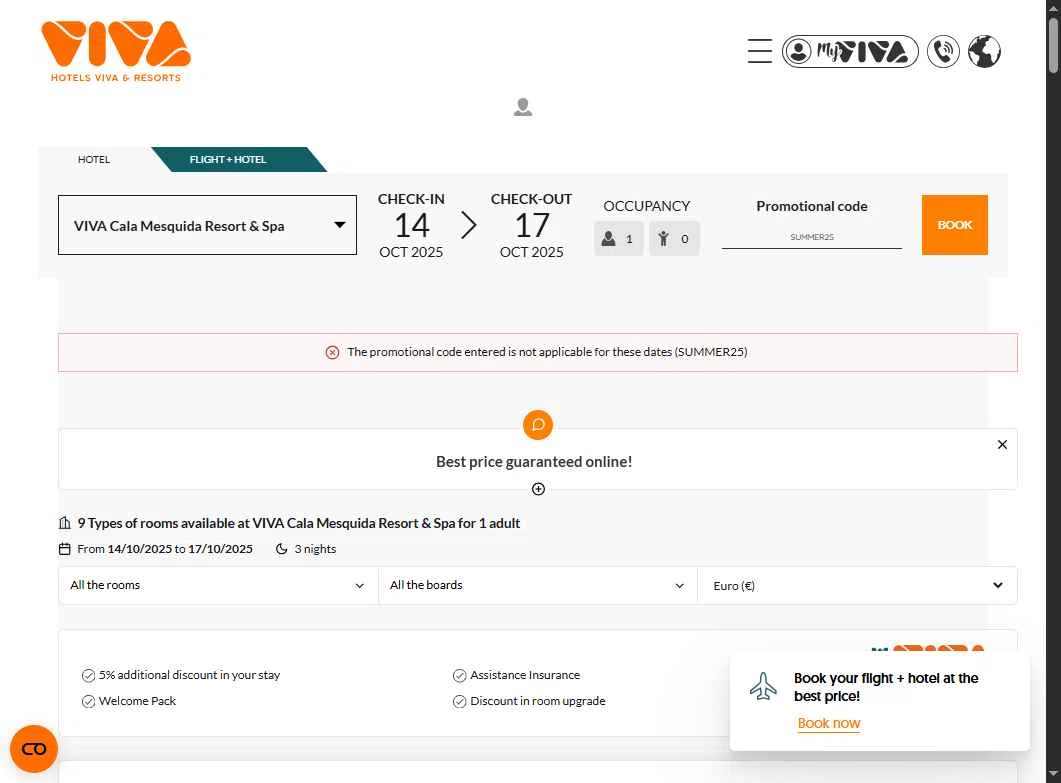Click the scrollbar down arrow
Viewport: 1061px width, 783px height.
pyautogui.click(x=1053, y=774)
